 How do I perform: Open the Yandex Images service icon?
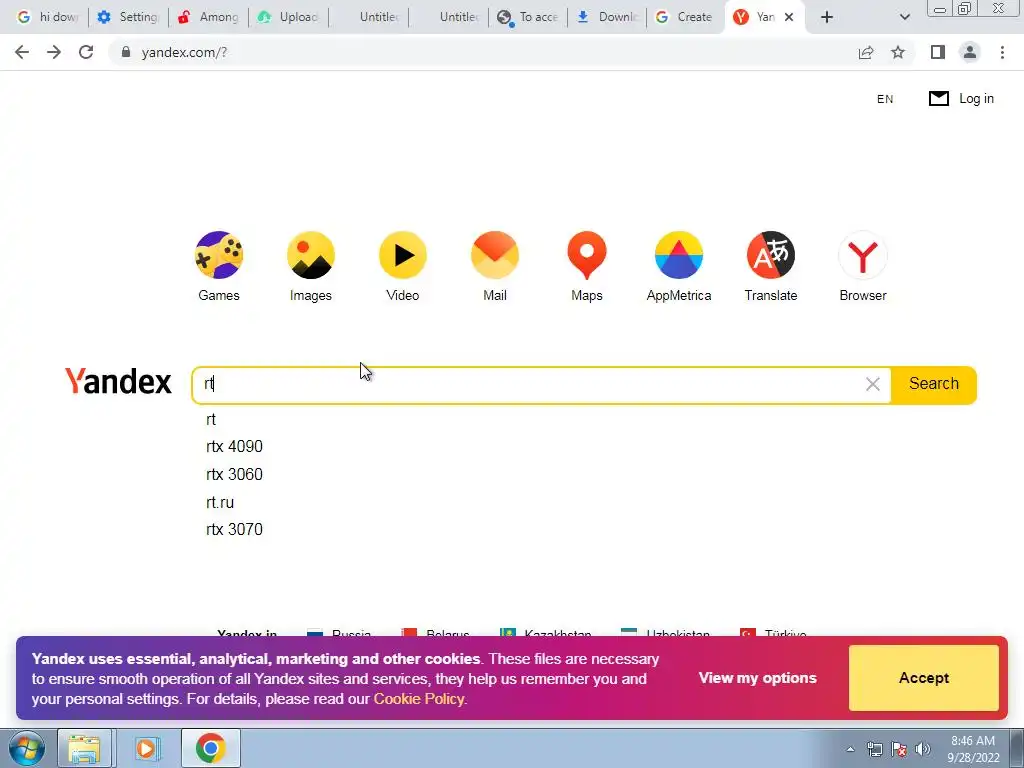[311, 255]
